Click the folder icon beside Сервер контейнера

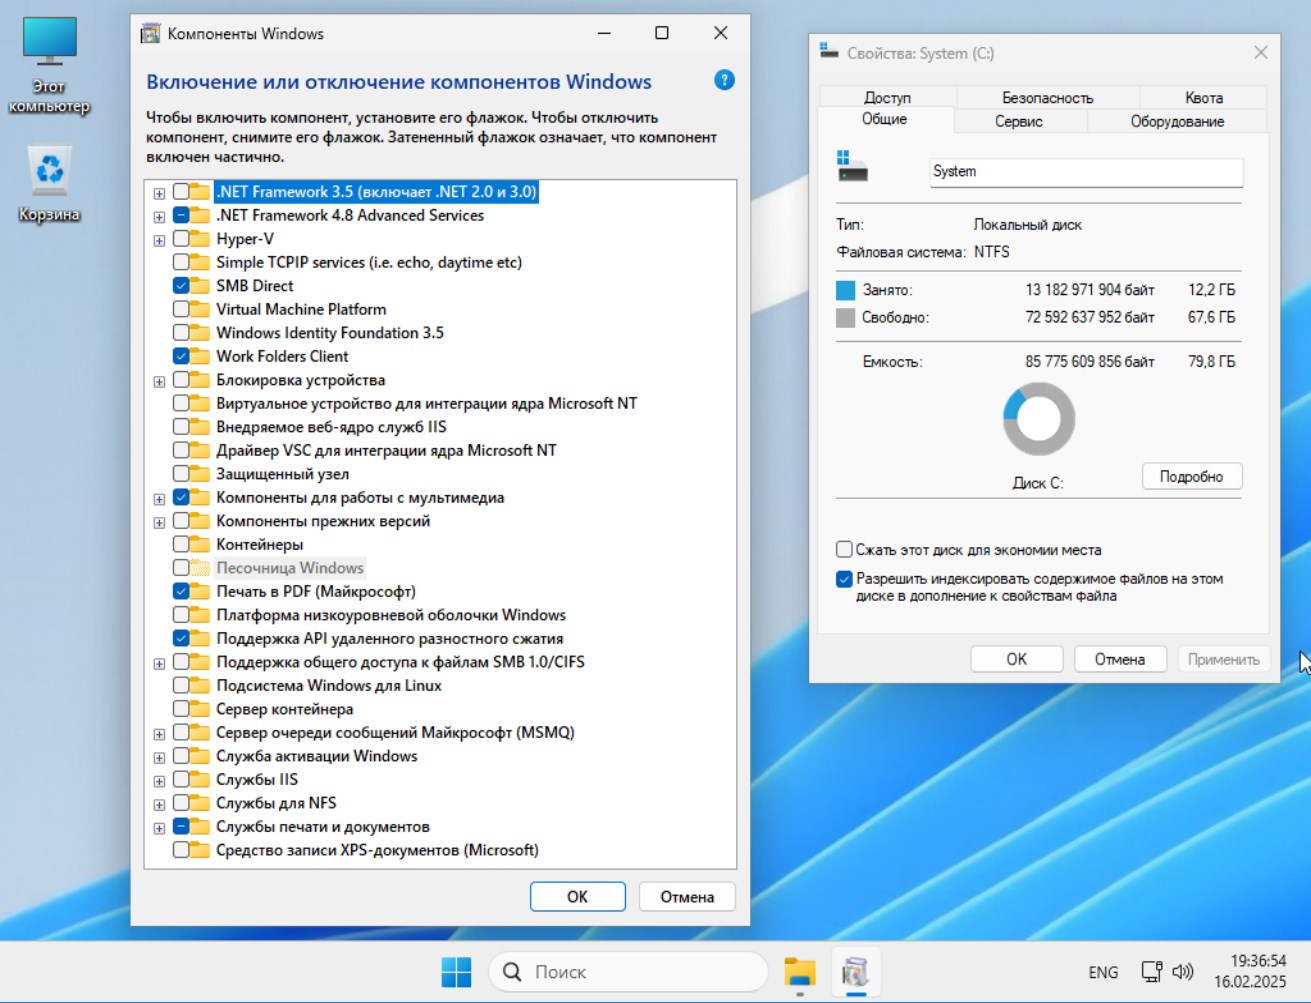click(x=201, y=709)
